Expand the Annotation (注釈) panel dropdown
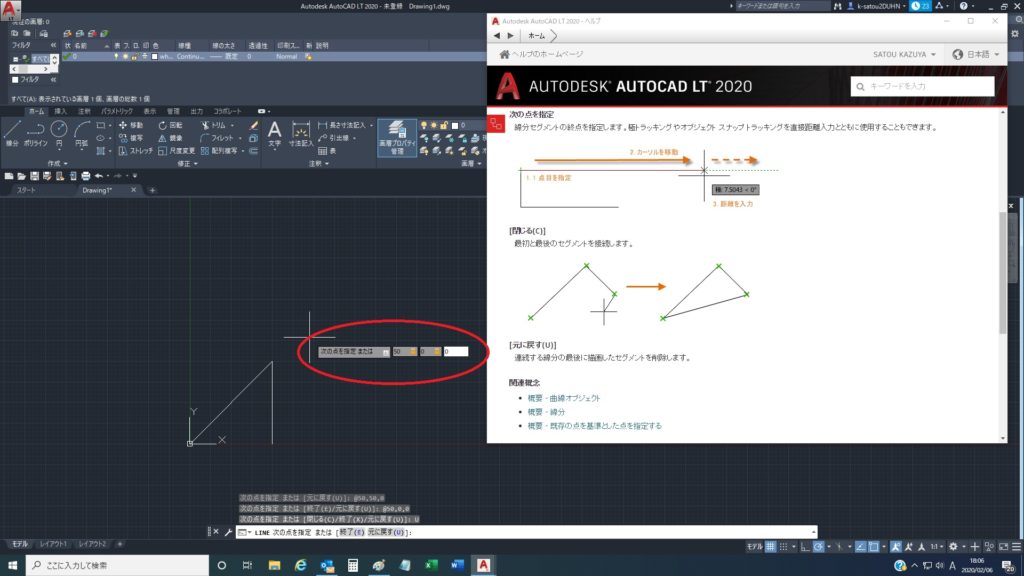Screen dimensions: 1024x576 click(318, 163)
